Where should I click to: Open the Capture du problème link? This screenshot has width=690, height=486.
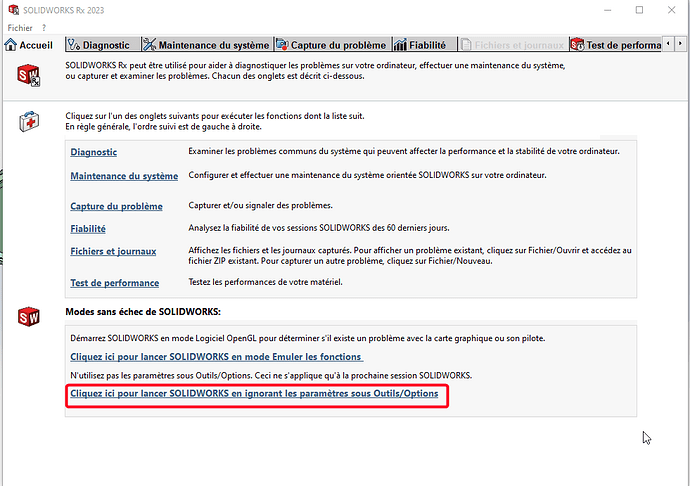tap(116, 206)
